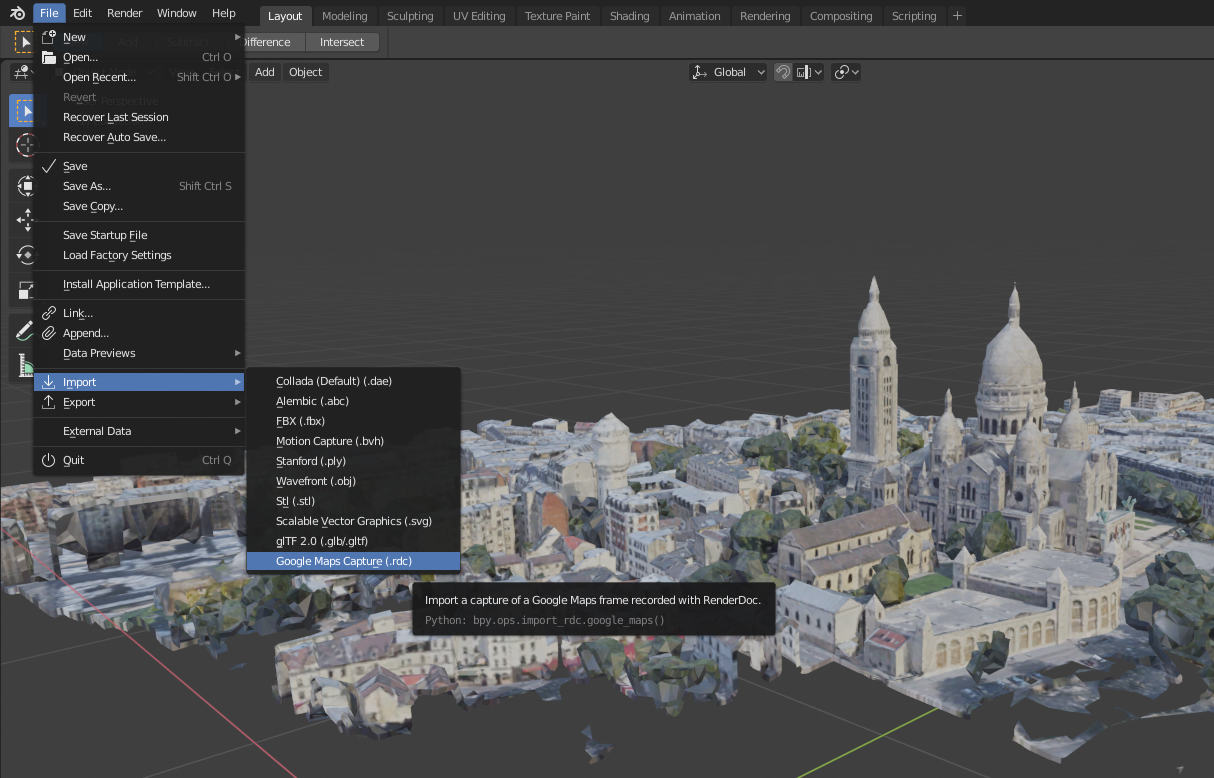The image size is (1214, 778).
Task: Click Save As... in File menu
Action: pyautogui.click(x=87, y=186)
